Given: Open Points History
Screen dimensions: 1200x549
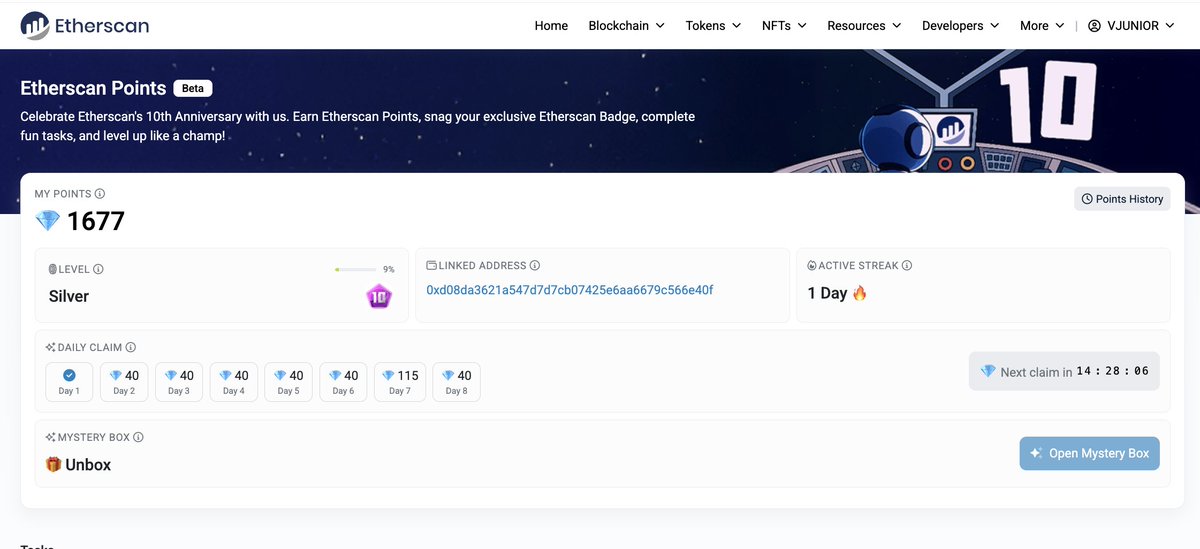Looking at the screenshot, I should click(1122, 199).
